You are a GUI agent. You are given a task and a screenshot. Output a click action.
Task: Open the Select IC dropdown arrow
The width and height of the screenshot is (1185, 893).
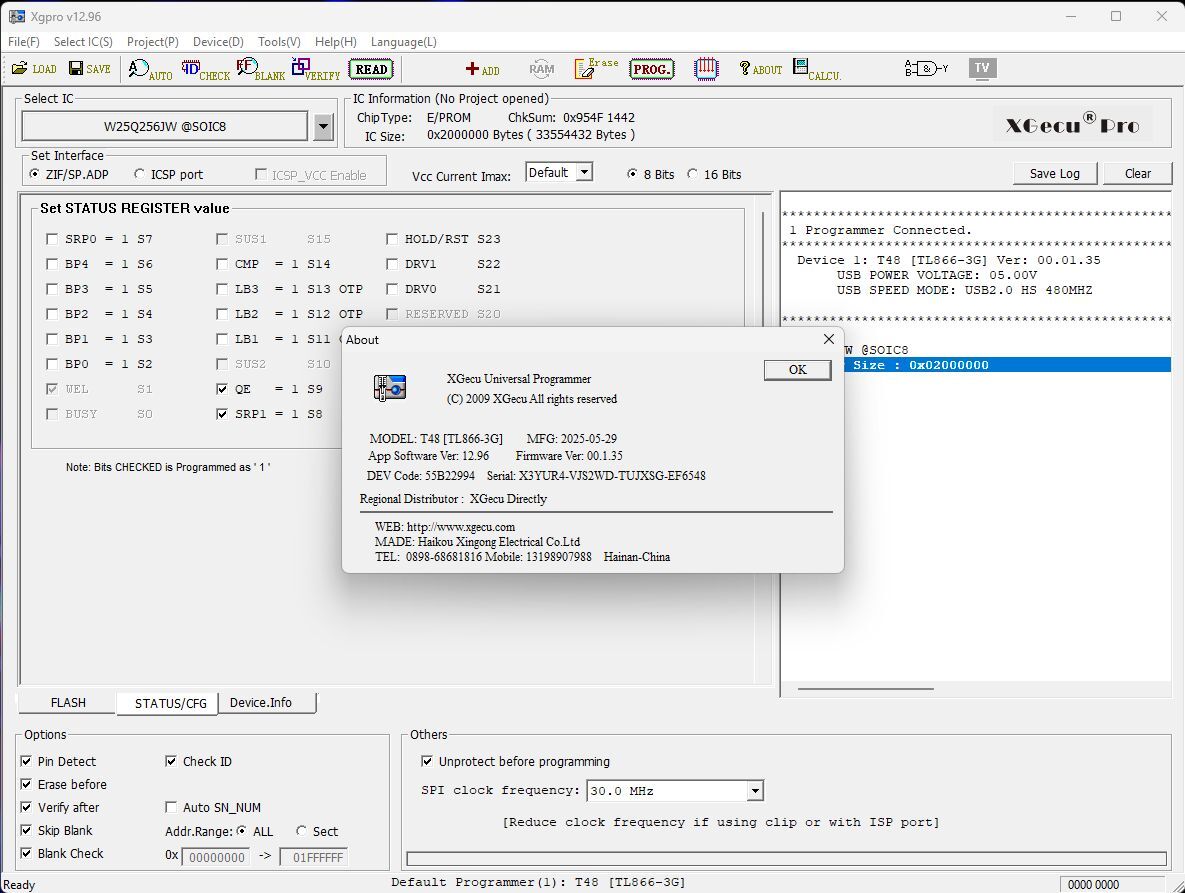click(x=323, y=126)
